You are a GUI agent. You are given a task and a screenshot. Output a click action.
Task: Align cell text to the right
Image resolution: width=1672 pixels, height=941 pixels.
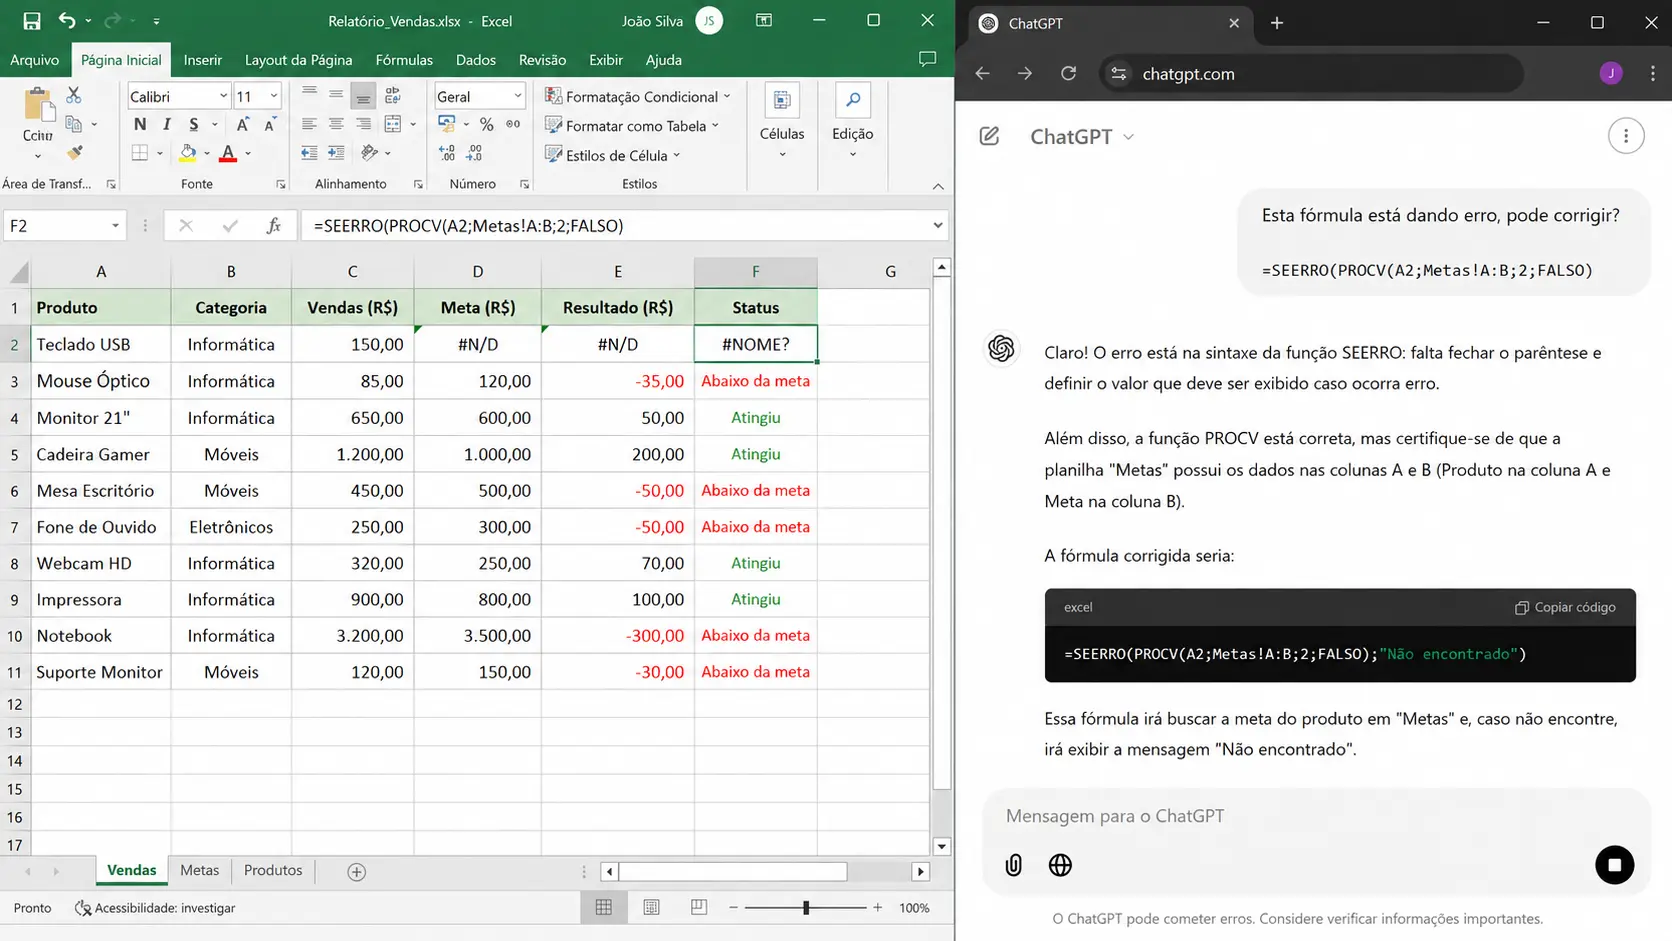tap(363, 124)
